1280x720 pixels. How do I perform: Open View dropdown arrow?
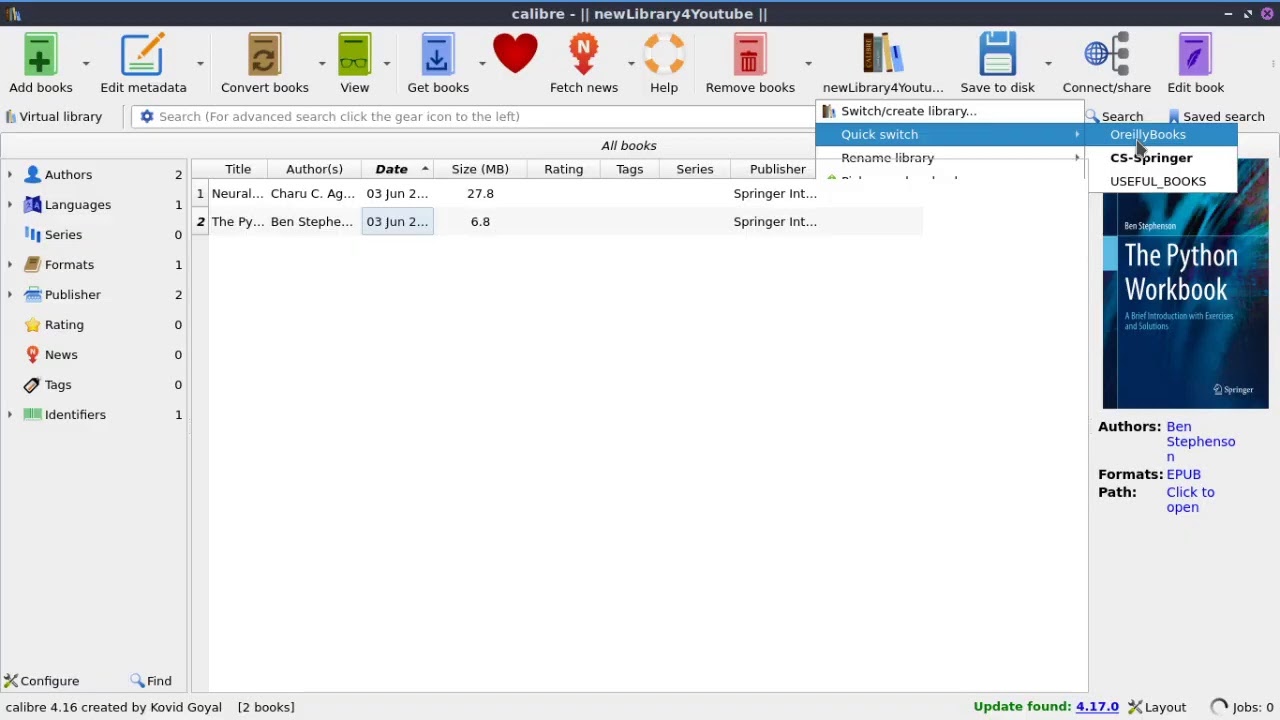[x=386, y=63]
